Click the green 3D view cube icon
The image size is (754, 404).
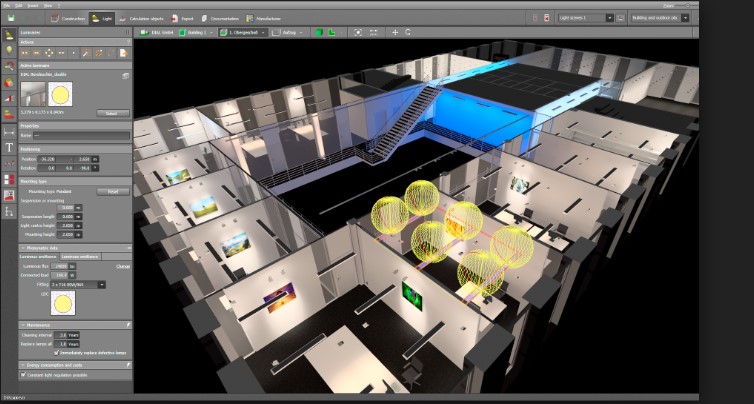coord(320,32)
